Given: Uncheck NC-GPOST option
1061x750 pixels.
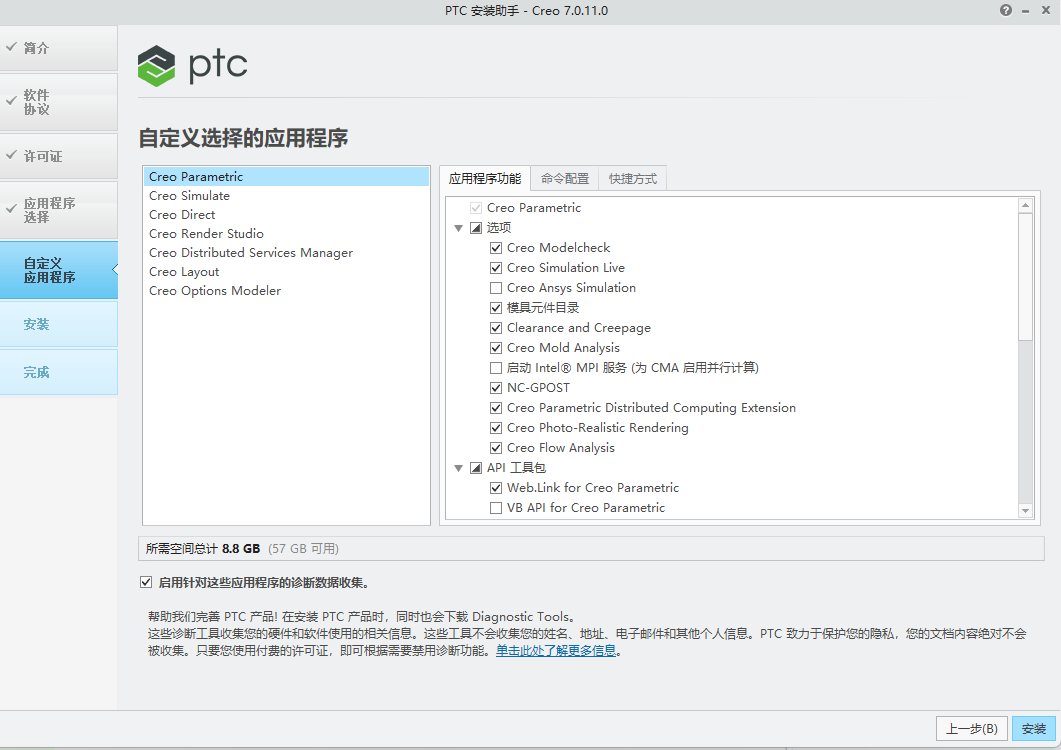Looking at the screenshot, I should (496, 388).
